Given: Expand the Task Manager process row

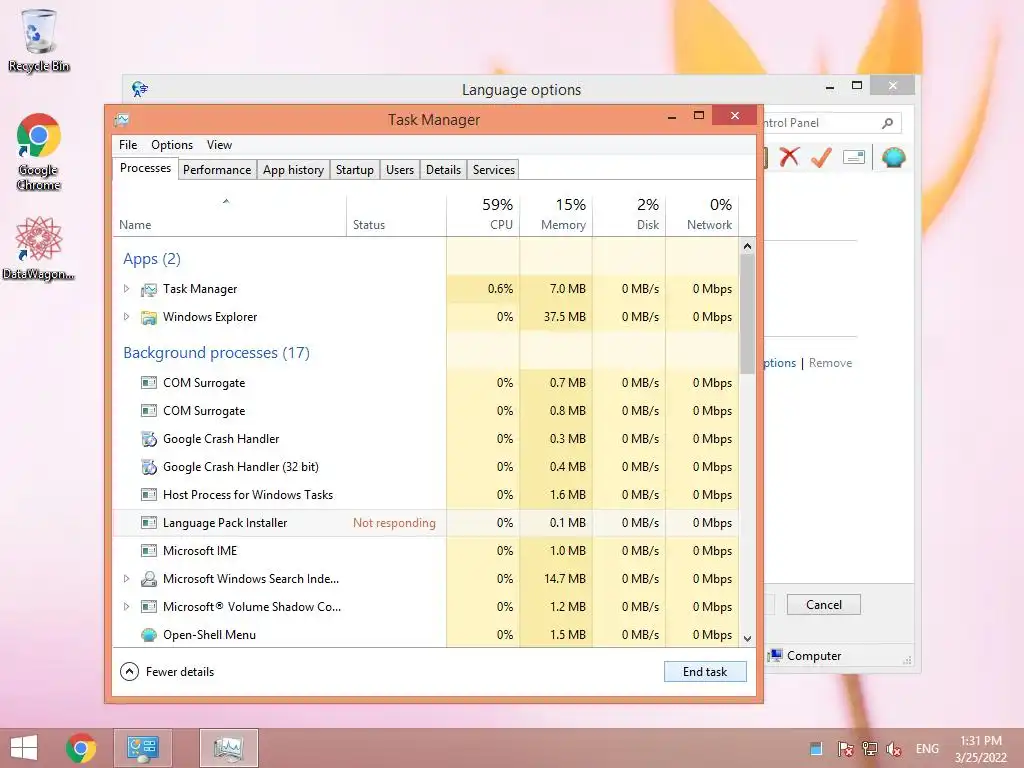Looking at the screenshot, I should [x=127, y=289].
